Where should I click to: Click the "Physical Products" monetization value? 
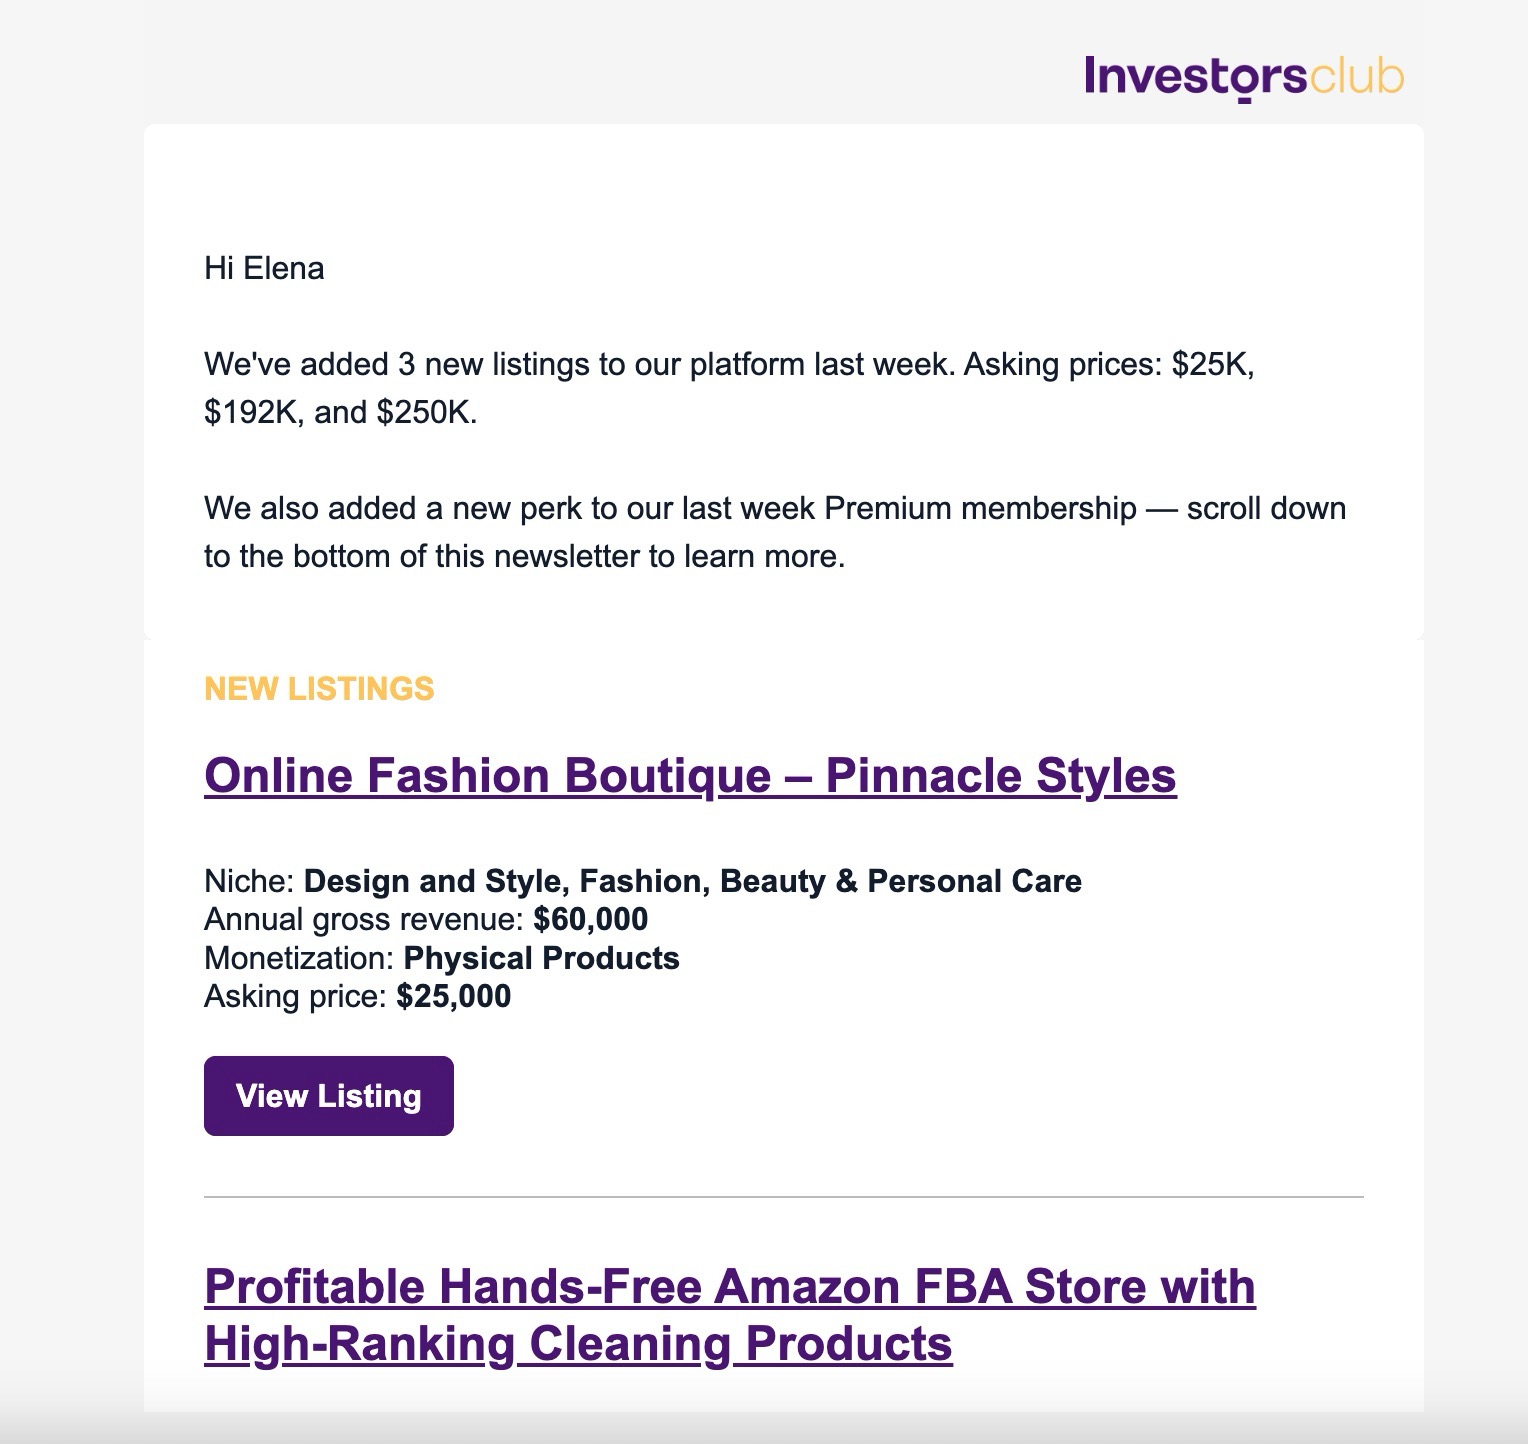point(541,958)
